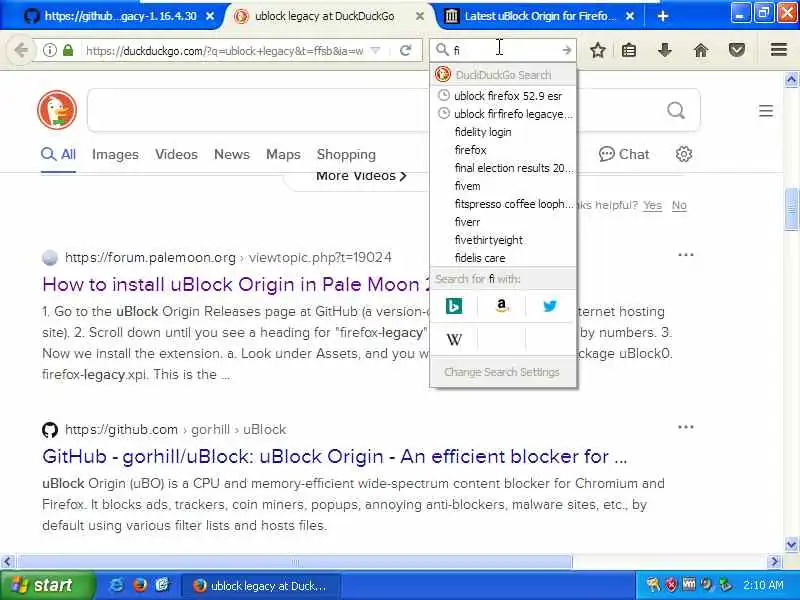Select fivethirtyeight suggestion
The height and width of the screenshot is (600, 800).
[504, 240]
